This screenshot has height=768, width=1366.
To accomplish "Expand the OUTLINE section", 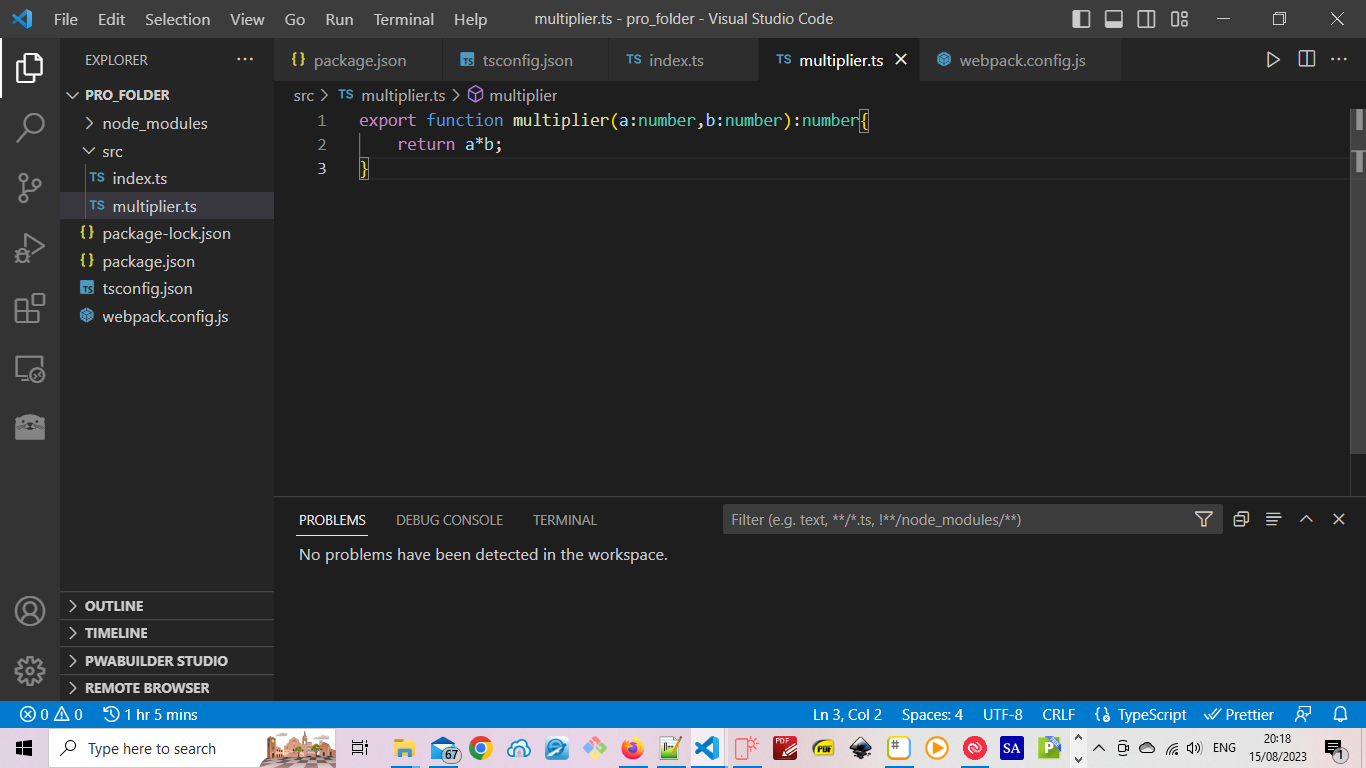I will [x=114, y=606].
